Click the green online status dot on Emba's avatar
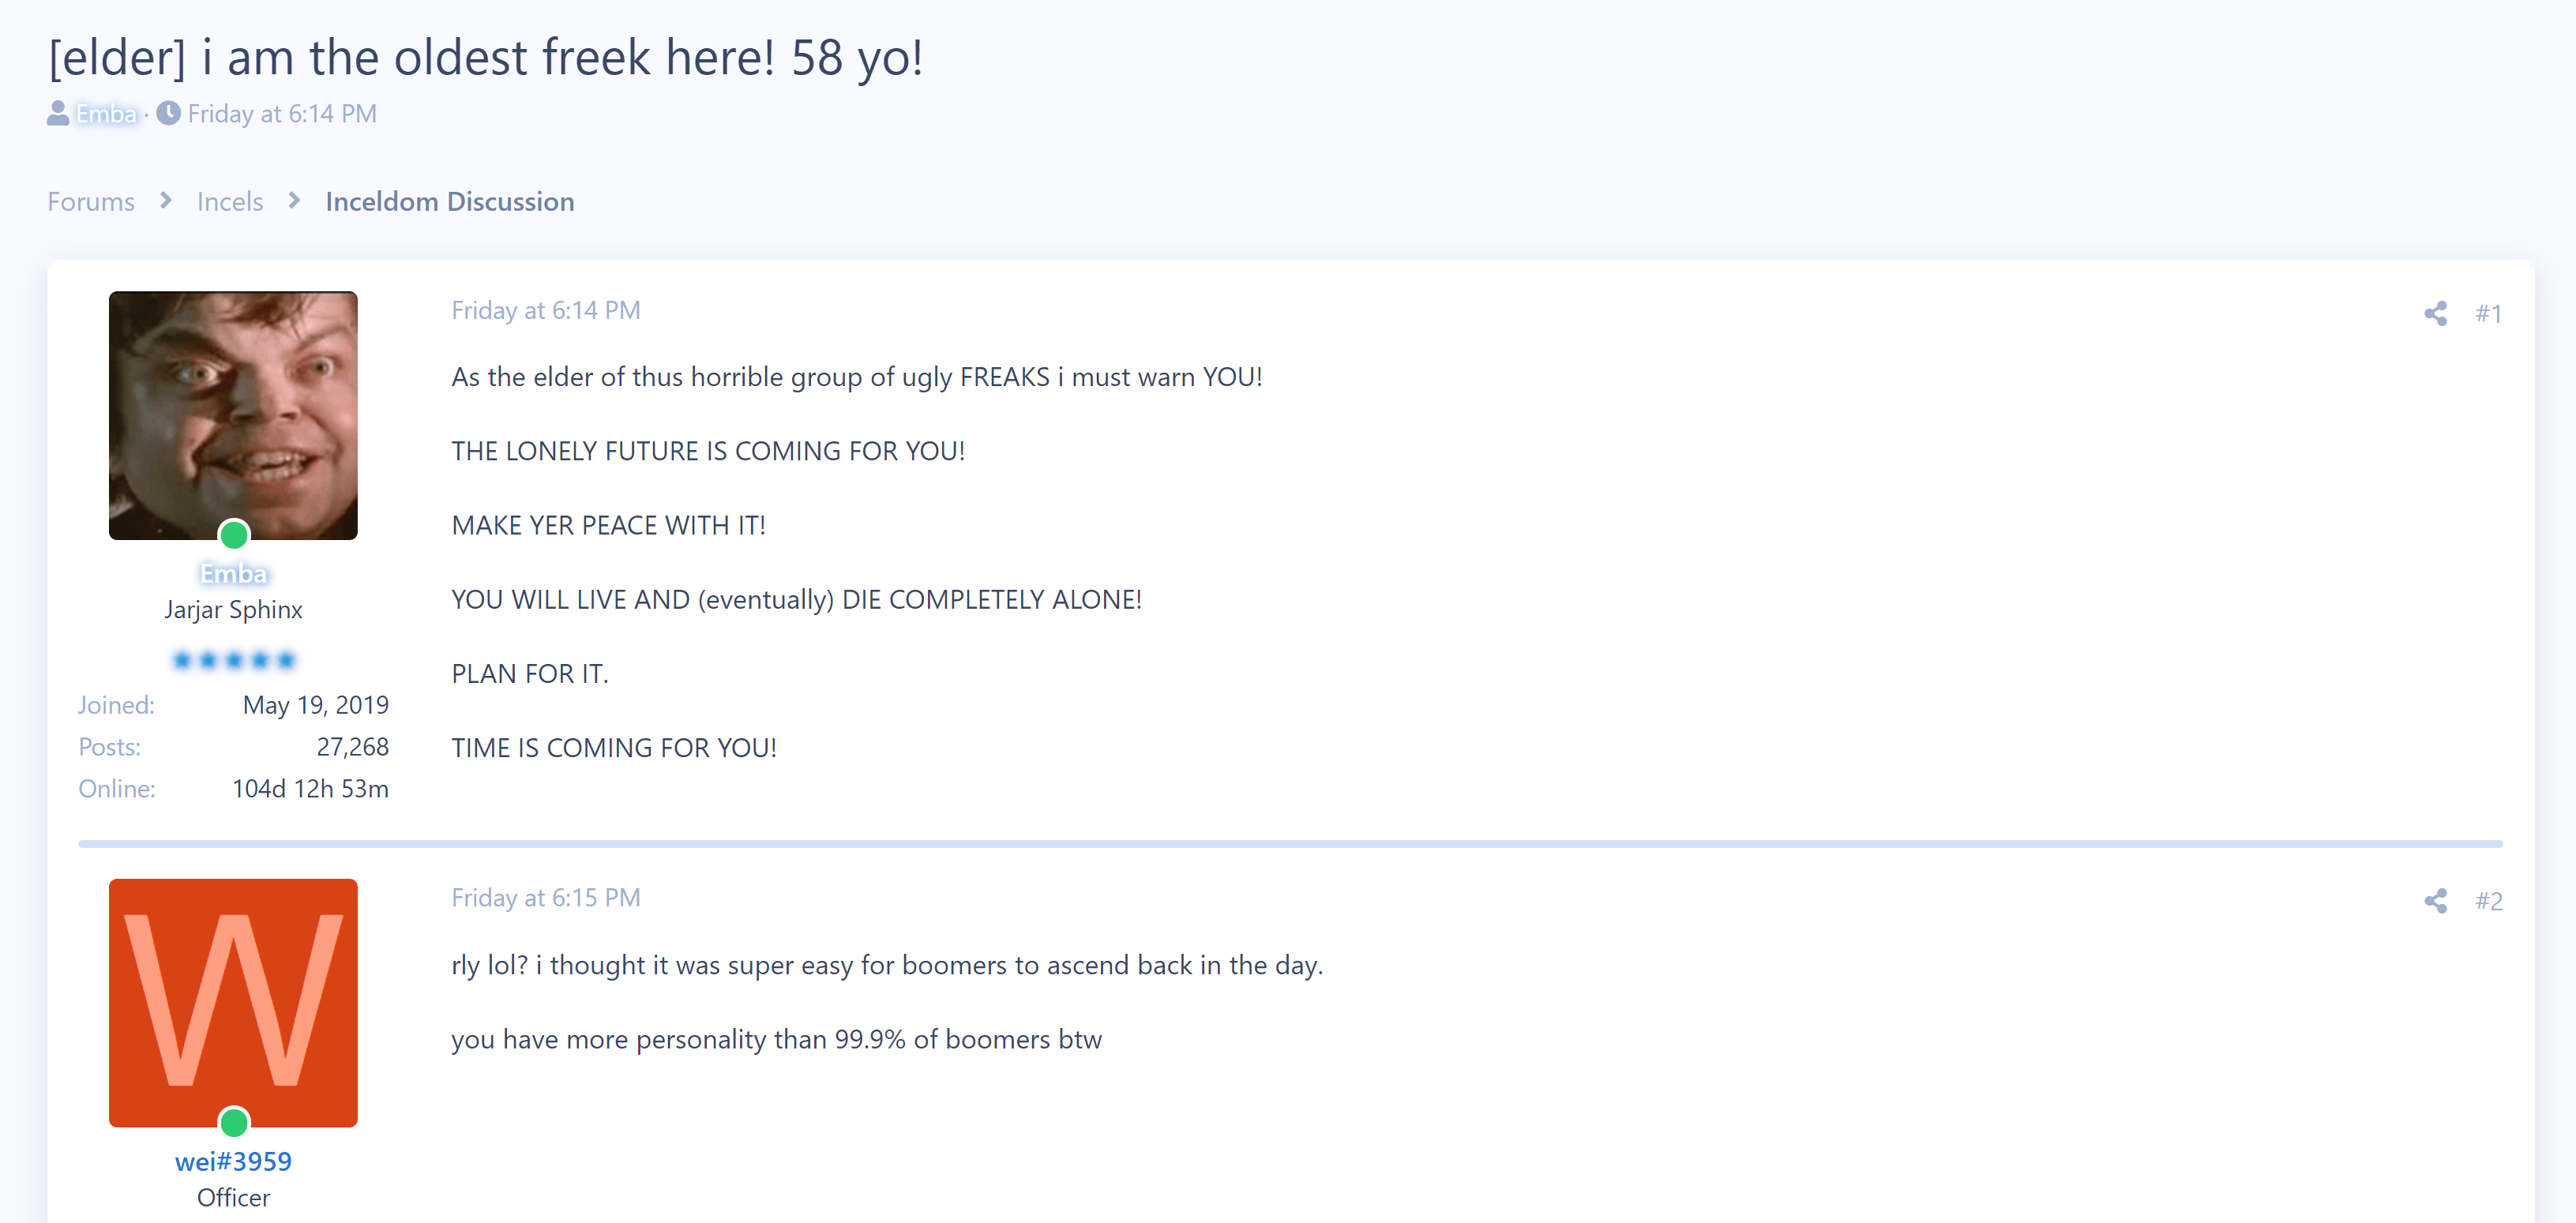 point(234,535)
